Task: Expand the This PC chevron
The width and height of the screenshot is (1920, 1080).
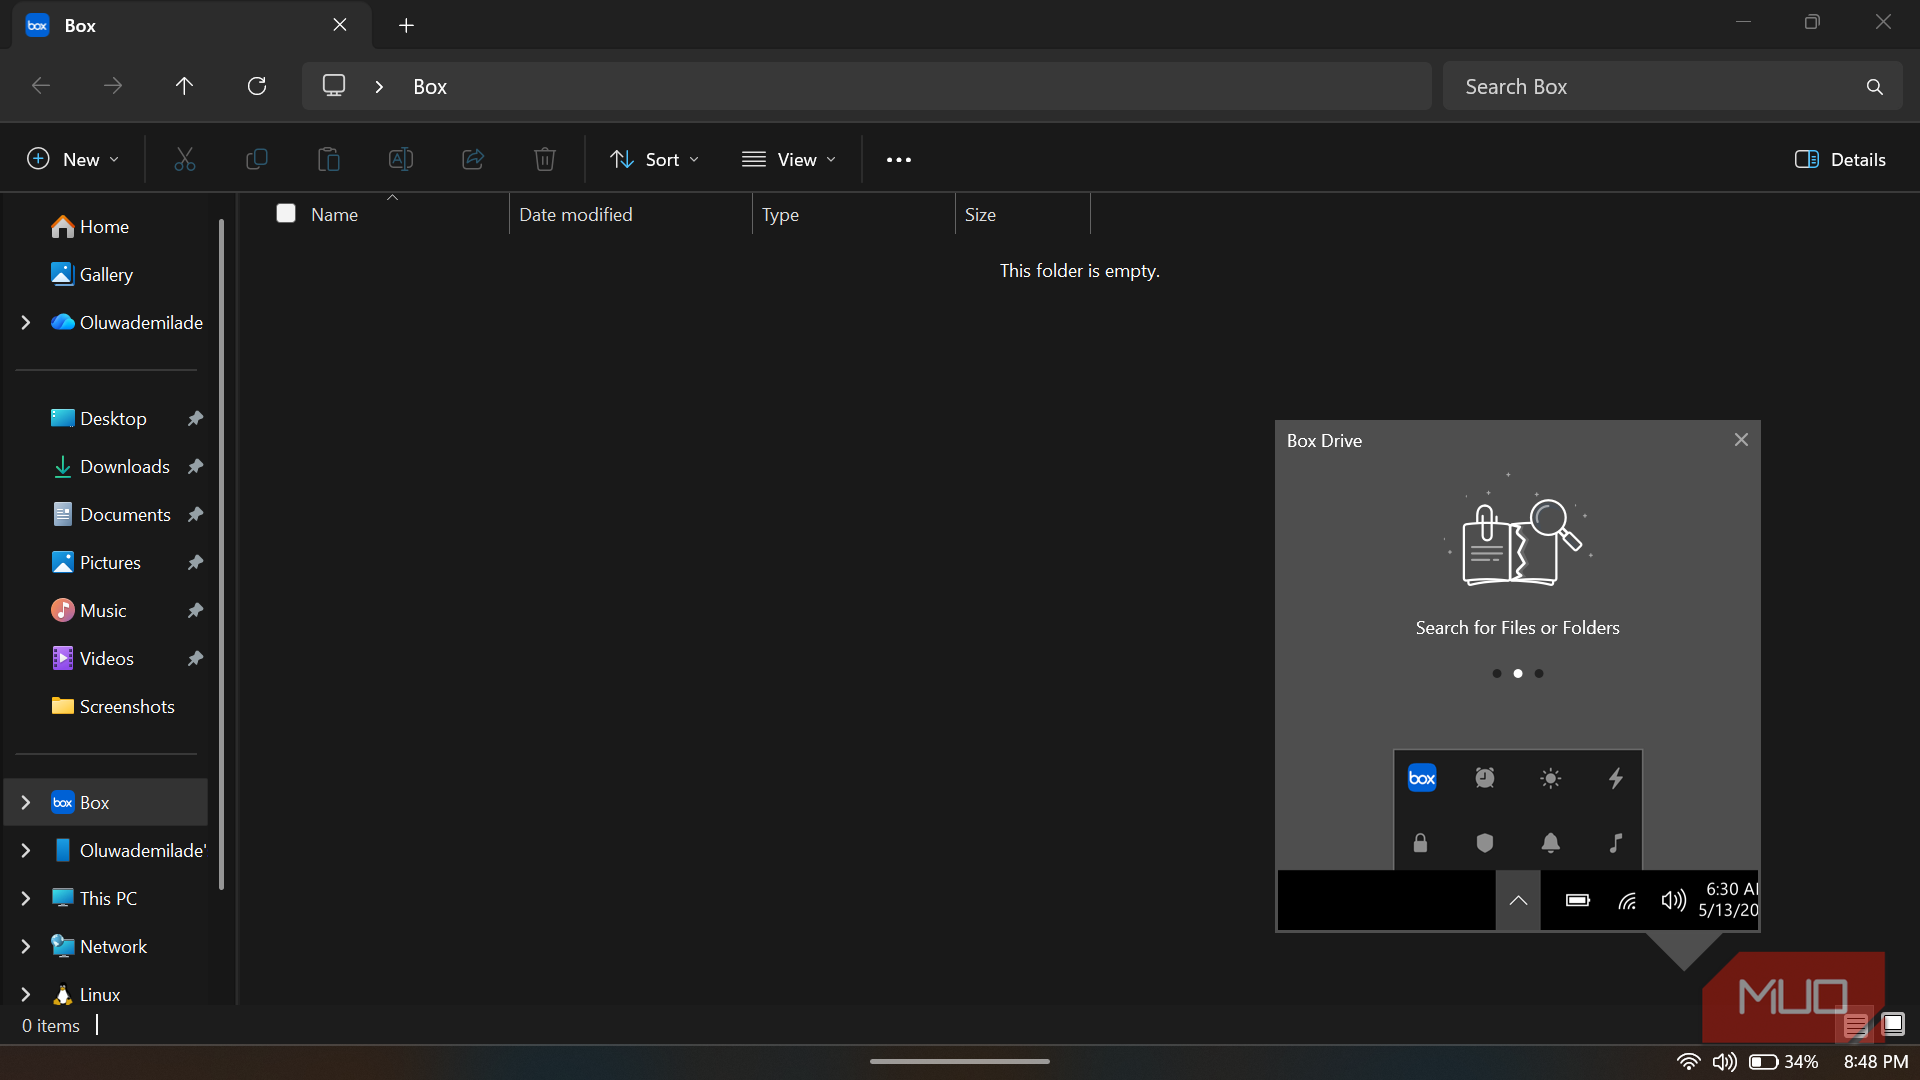Action: (26, 899)
